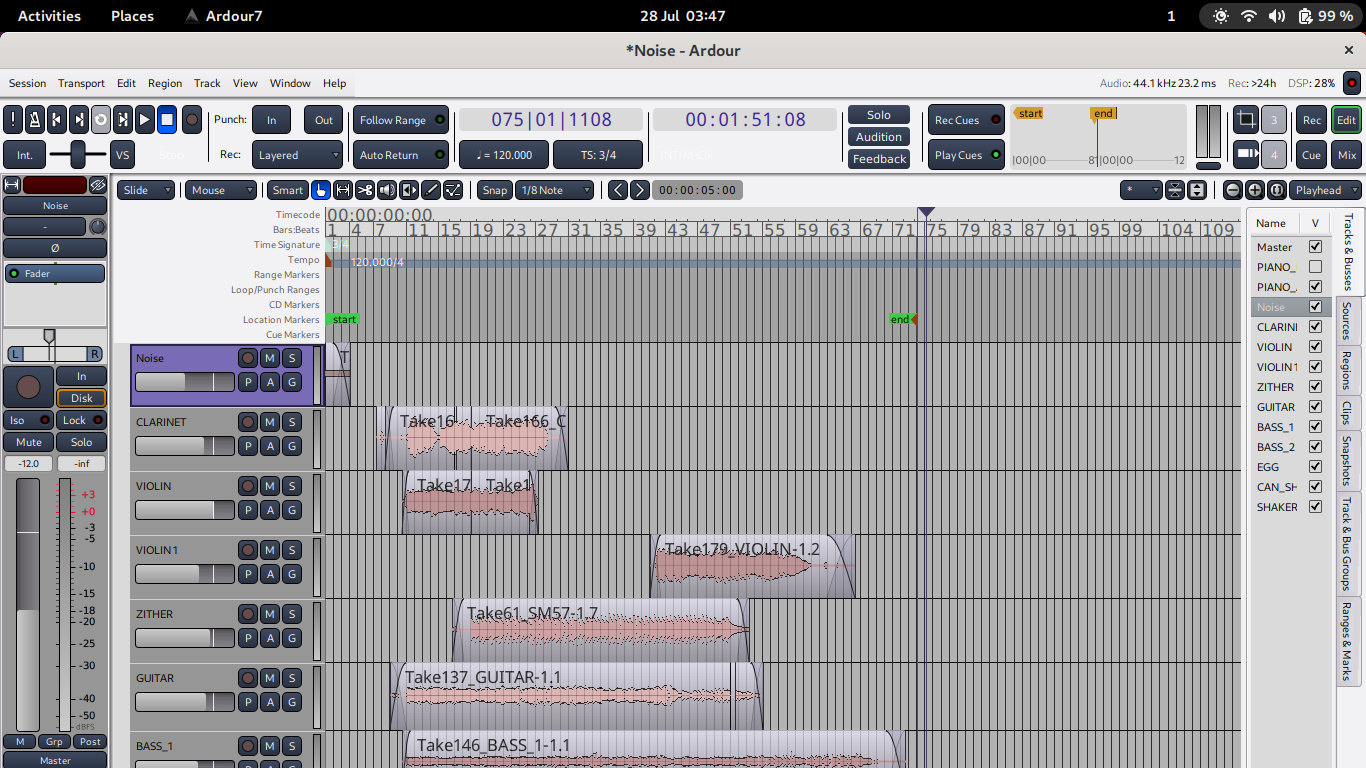This screenshot has width=1366, height=768.
Task: Uncheck visibility for Master track
Action: coord(1315,247)
